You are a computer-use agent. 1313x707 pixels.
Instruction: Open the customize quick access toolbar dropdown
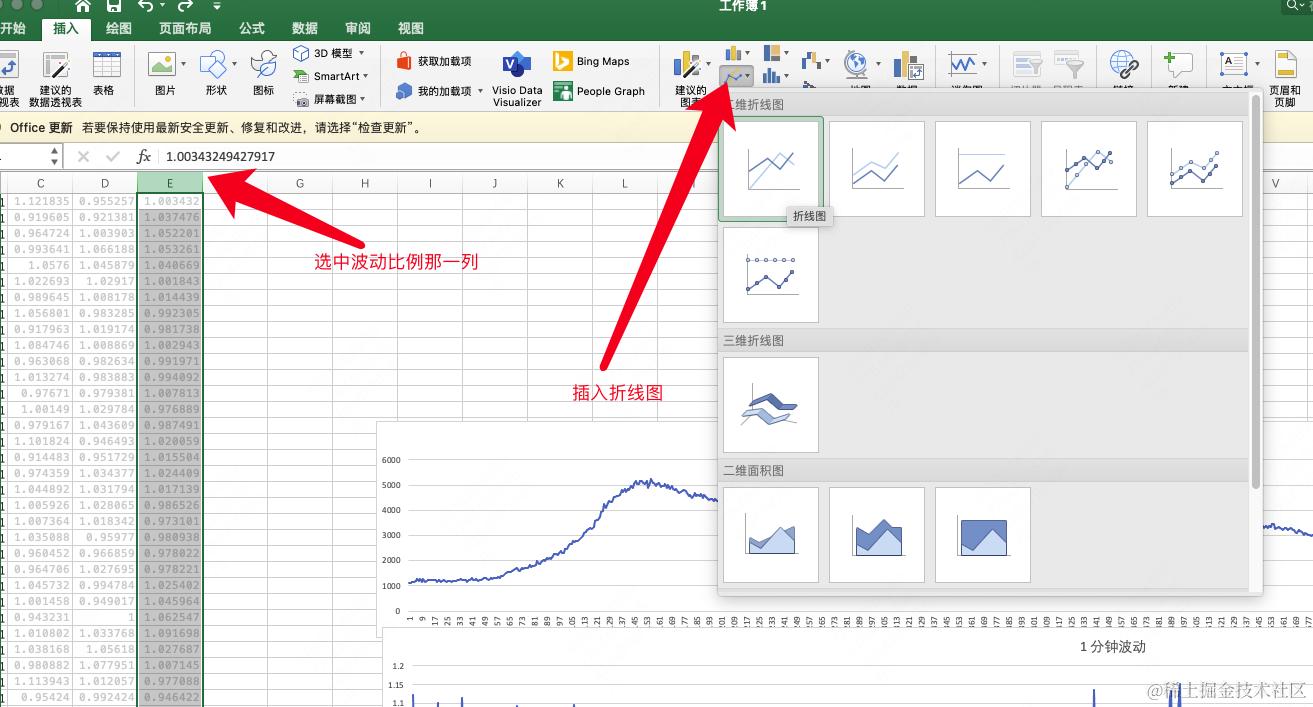[x=217, y=6]
